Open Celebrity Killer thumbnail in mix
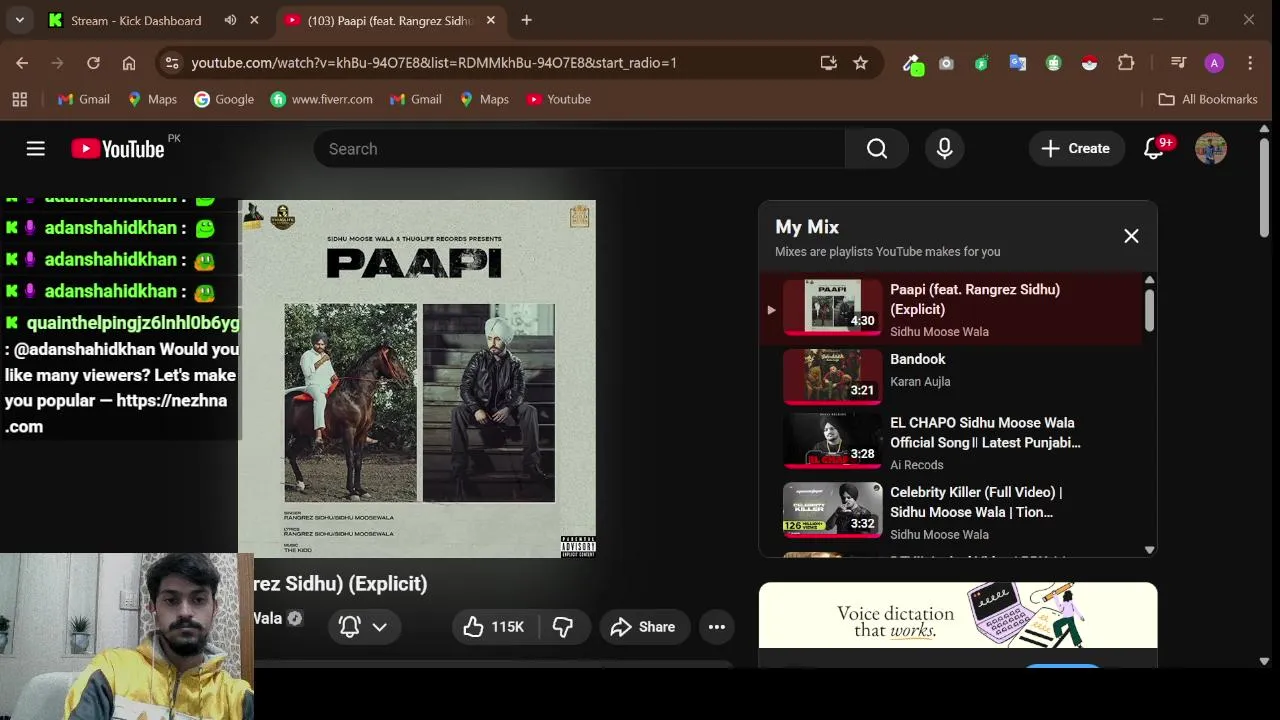The image size is (1280, 720). 832,510
